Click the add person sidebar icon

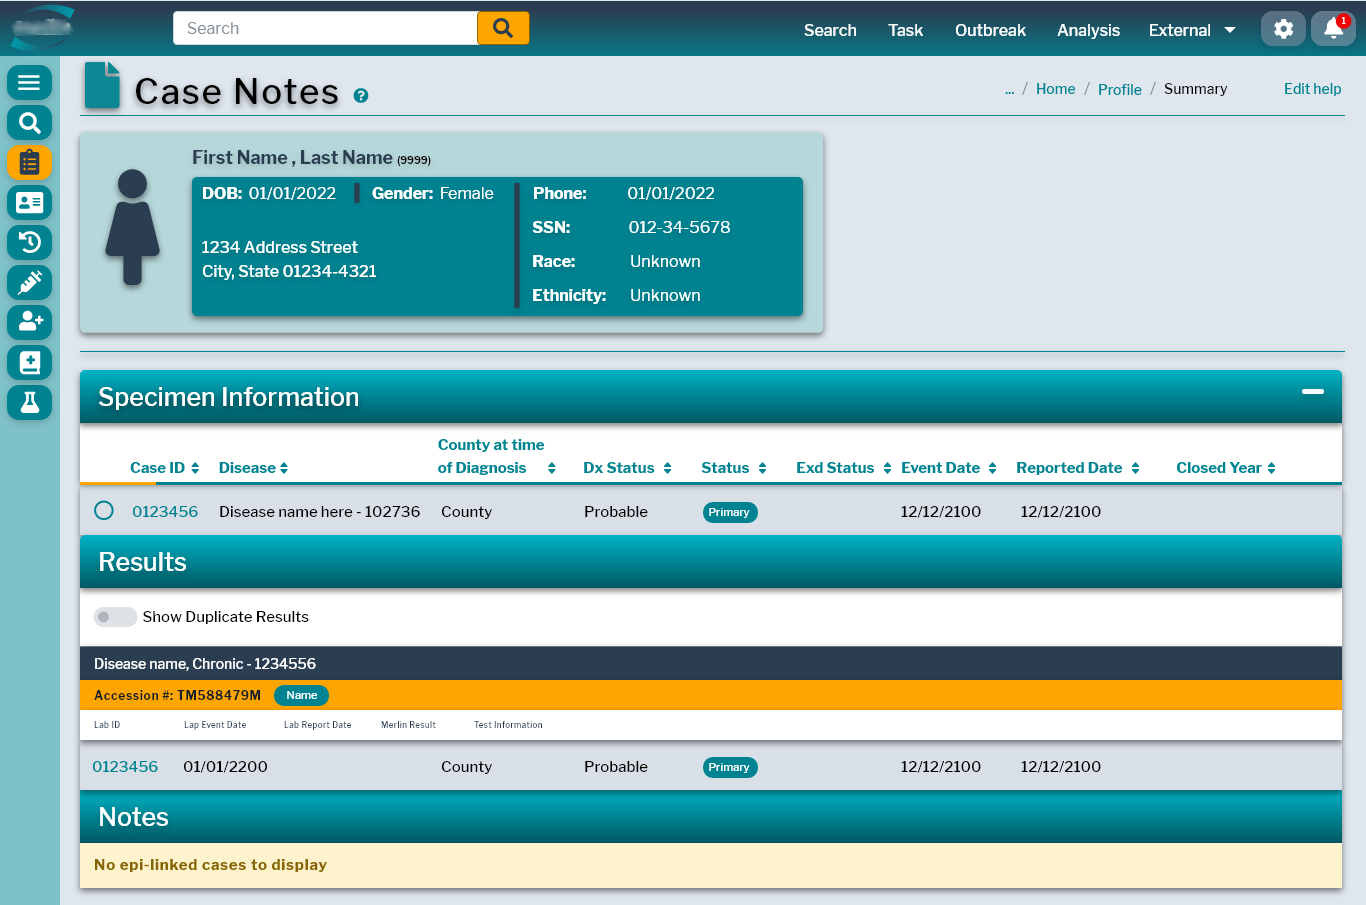(29, 322)
